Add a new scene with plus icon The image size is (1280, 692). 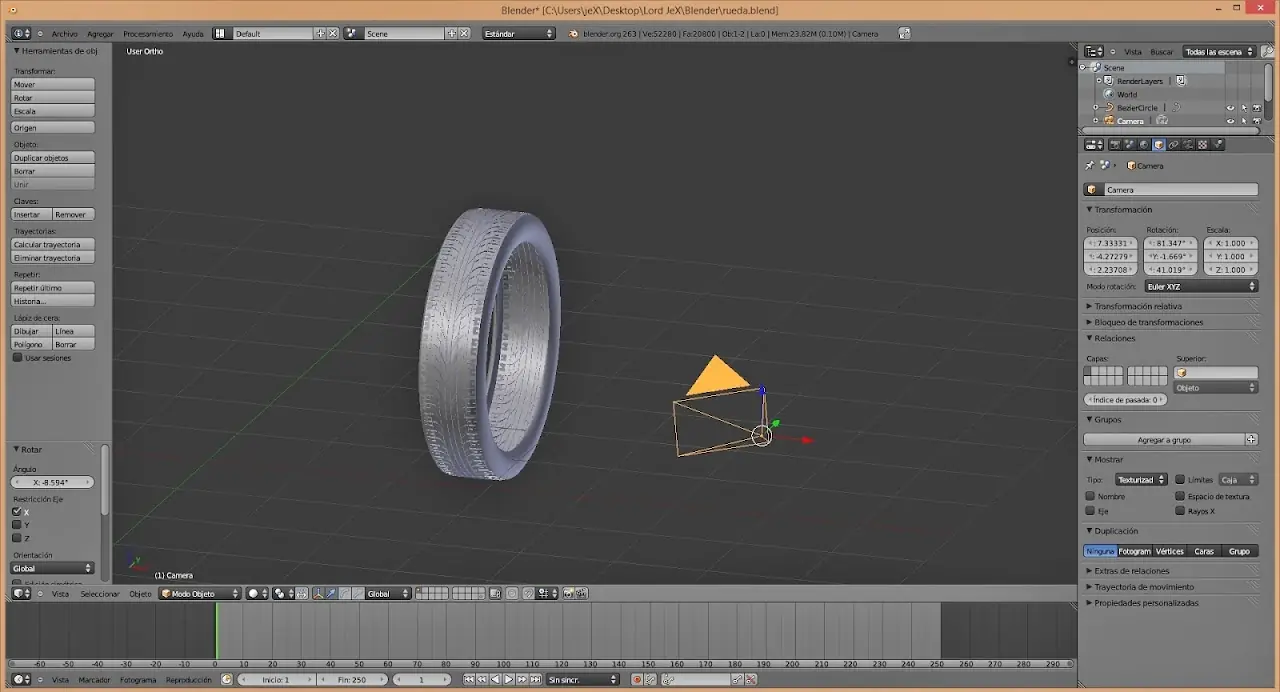coord(451,33)
